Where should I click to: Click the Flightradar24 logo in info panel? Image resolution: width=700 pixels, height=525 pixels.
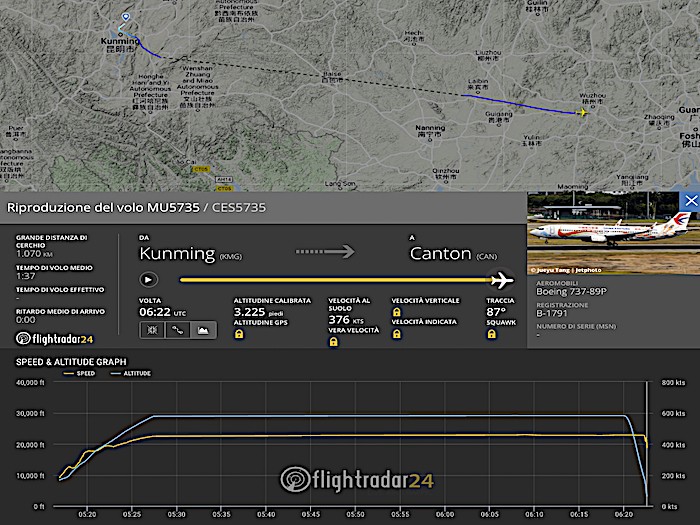pos(54,339)
